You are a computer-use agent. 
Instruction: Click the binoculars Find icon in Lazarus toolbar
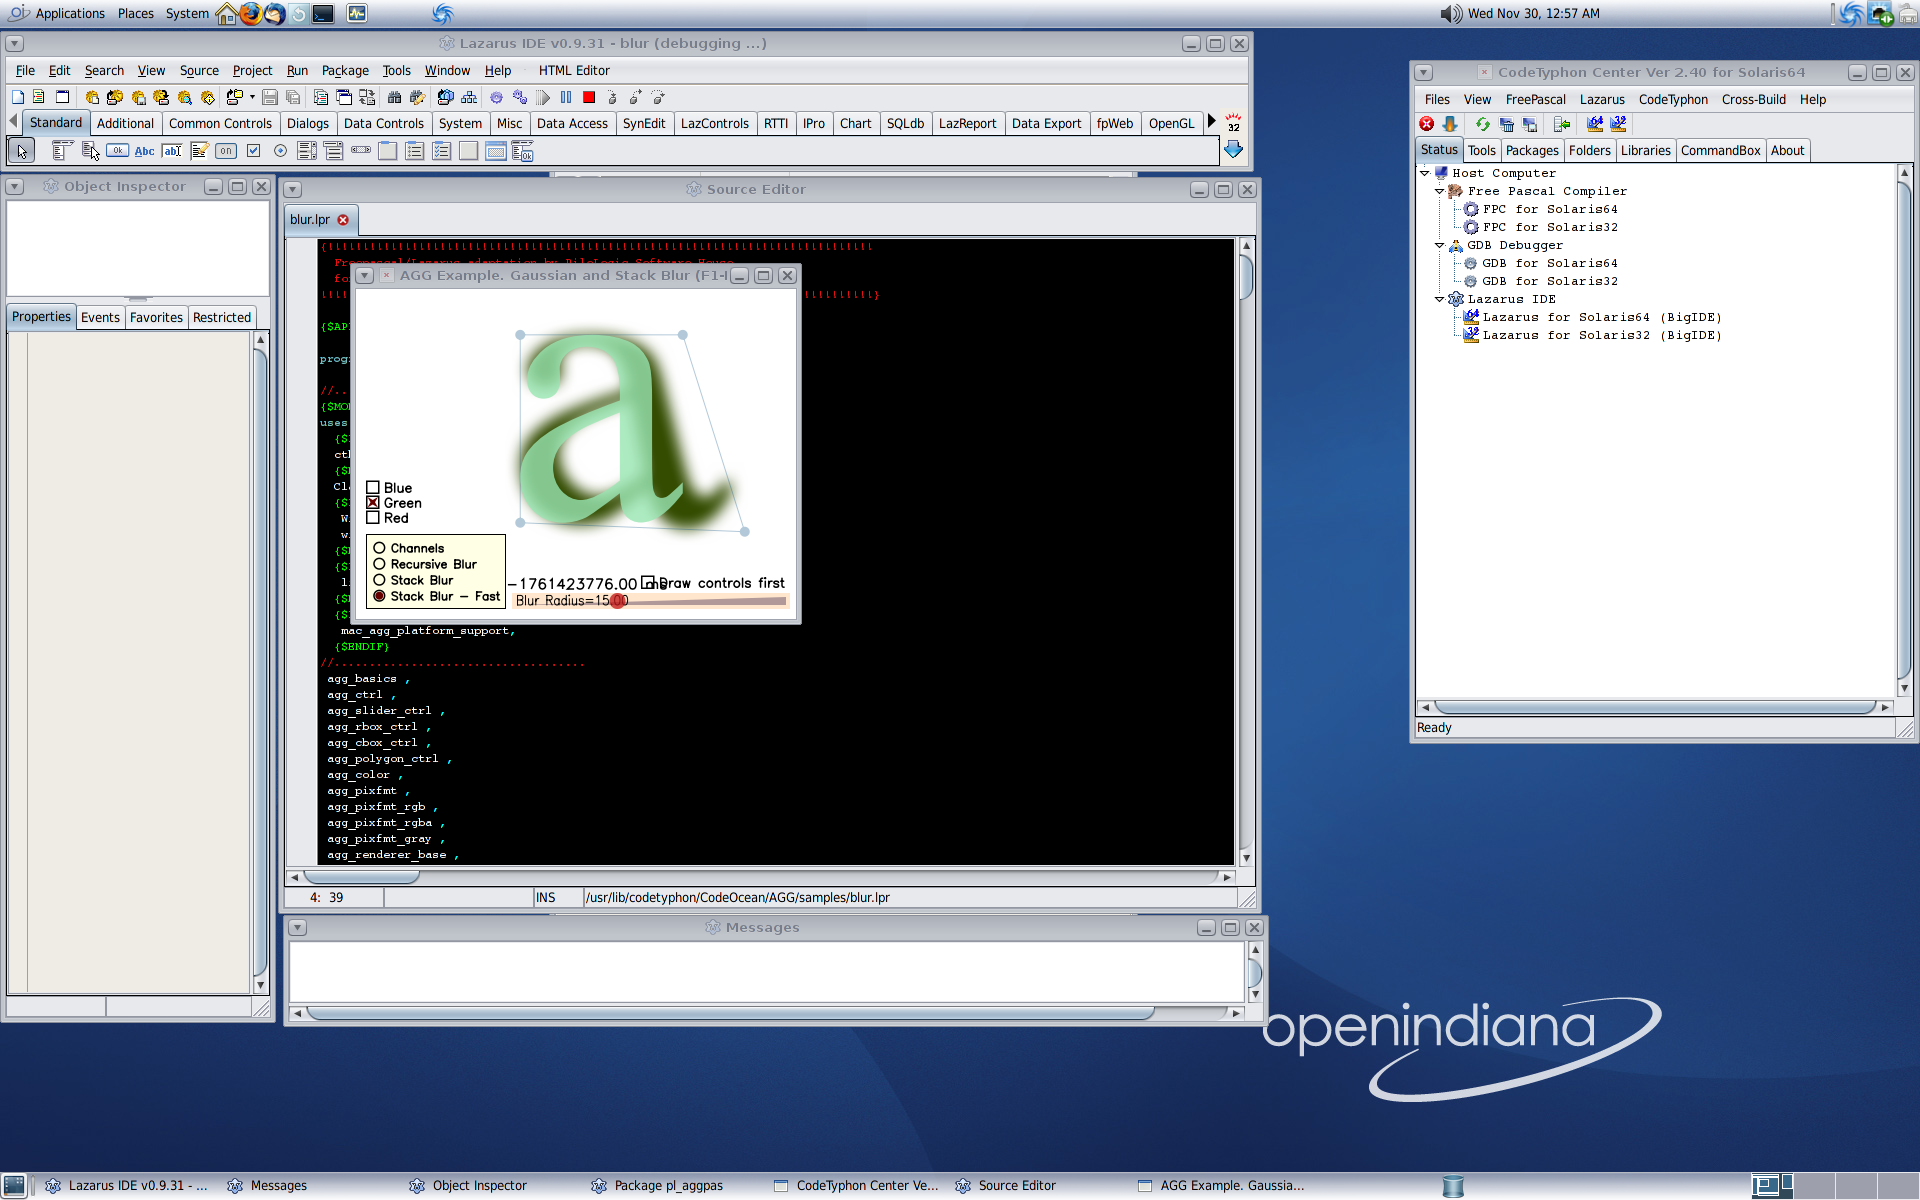394,97
